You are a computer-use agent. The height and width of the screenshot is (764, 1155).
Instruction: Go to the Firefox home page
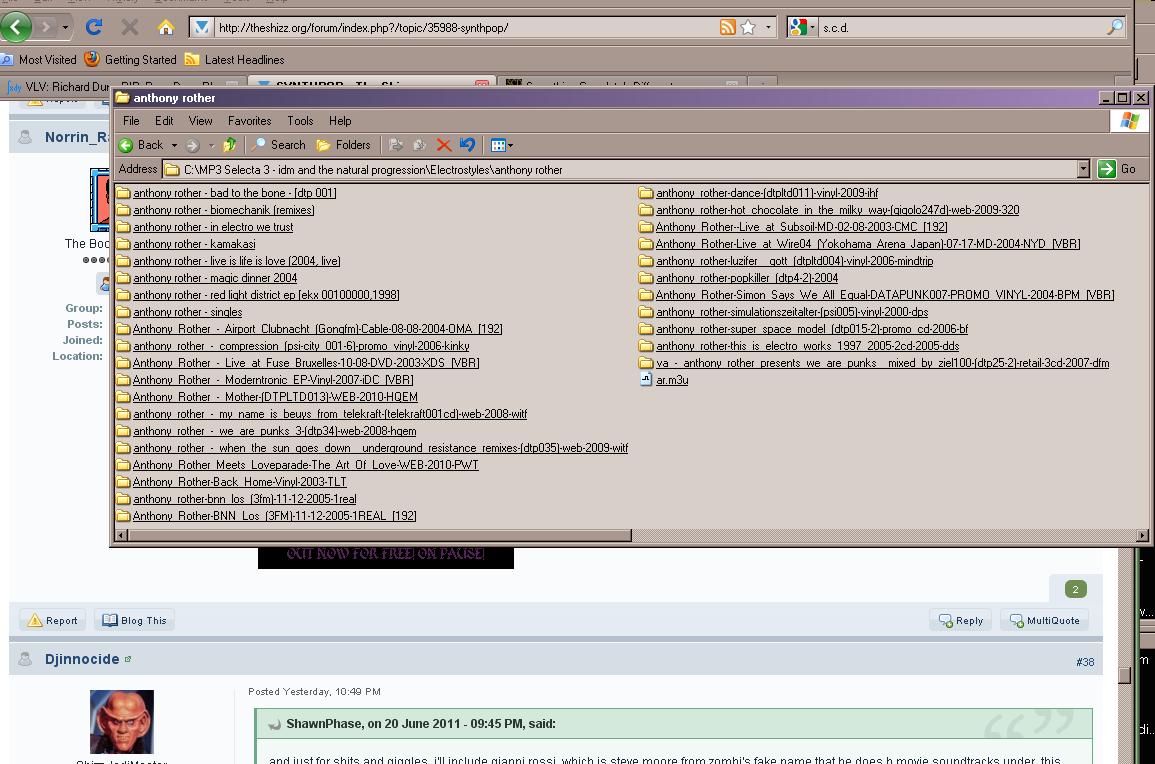coord(166,27)
